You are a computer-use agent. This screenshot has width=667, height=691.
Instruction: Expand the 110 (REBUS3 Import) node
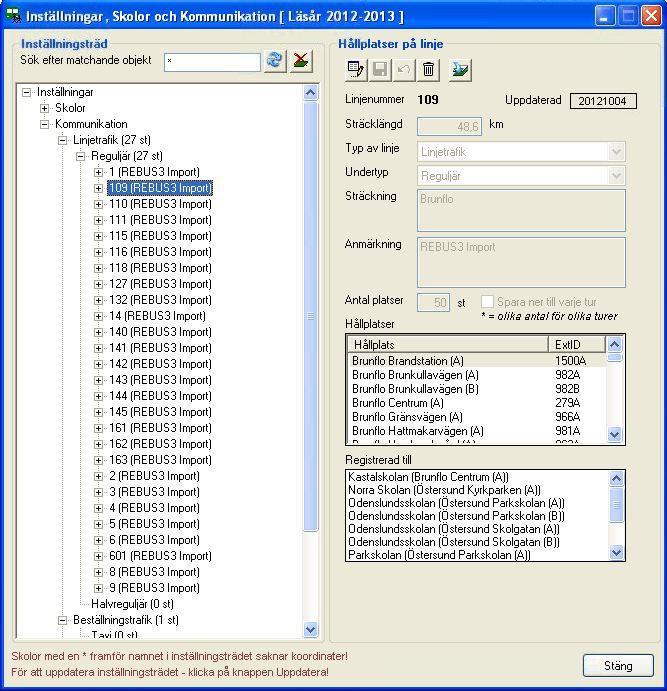click(x=98, y=204)
